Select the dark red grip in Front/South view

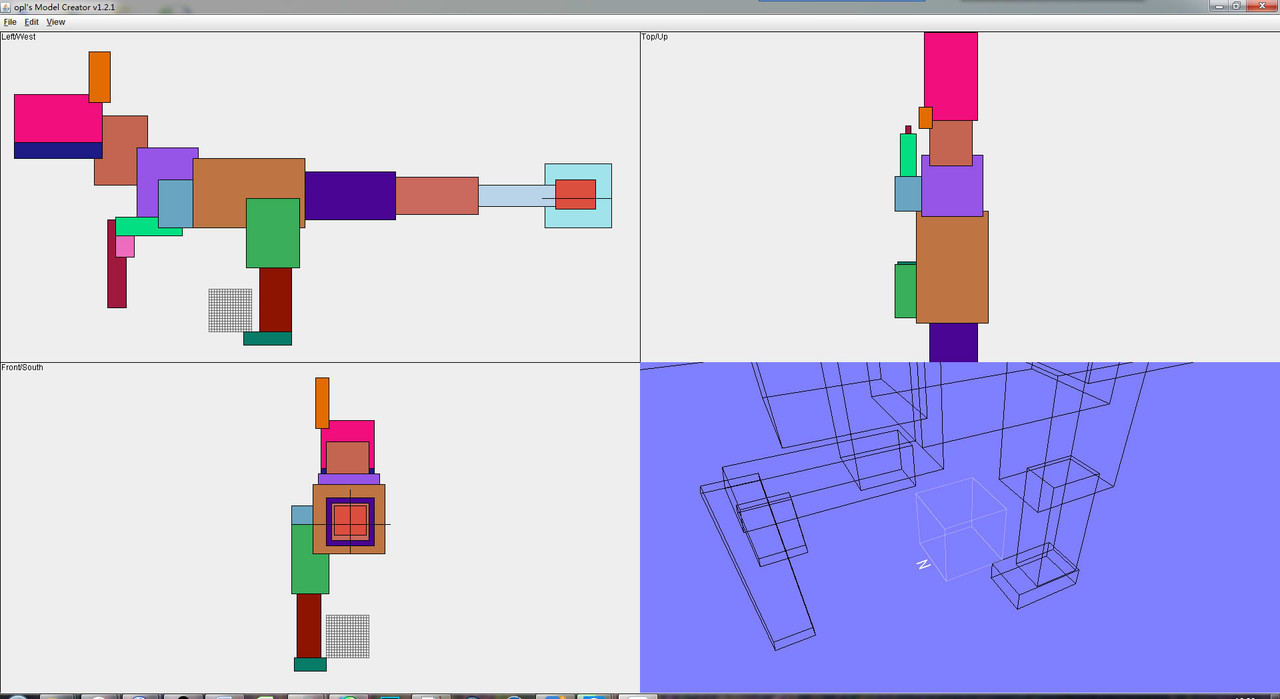309,626
